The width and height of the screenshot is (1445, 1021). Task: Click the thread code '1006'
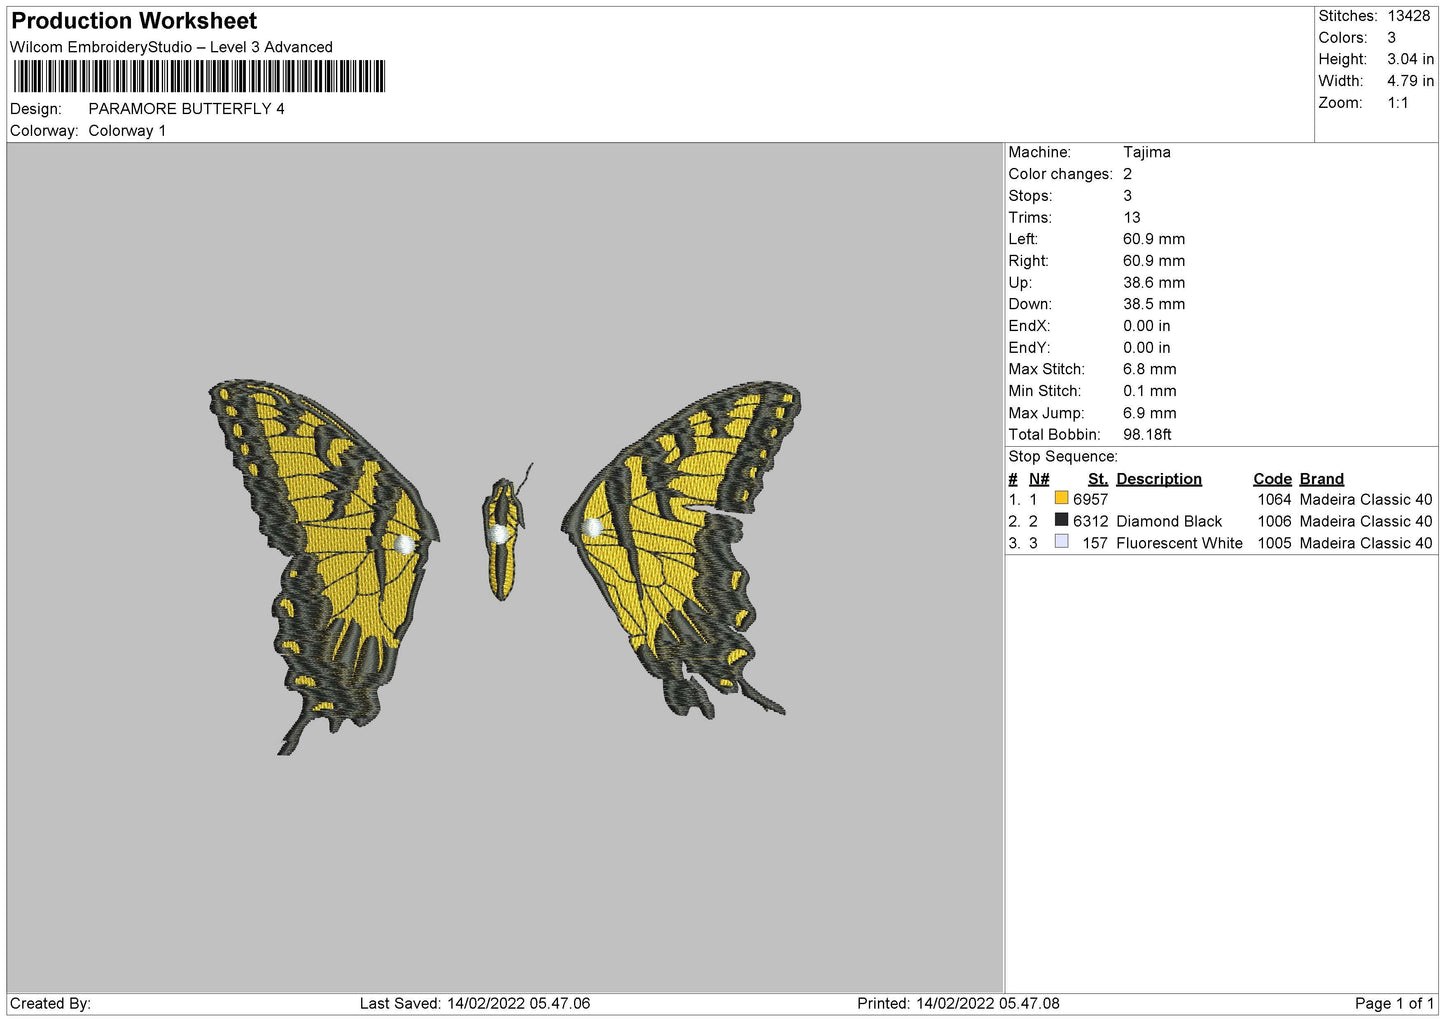1274,521
